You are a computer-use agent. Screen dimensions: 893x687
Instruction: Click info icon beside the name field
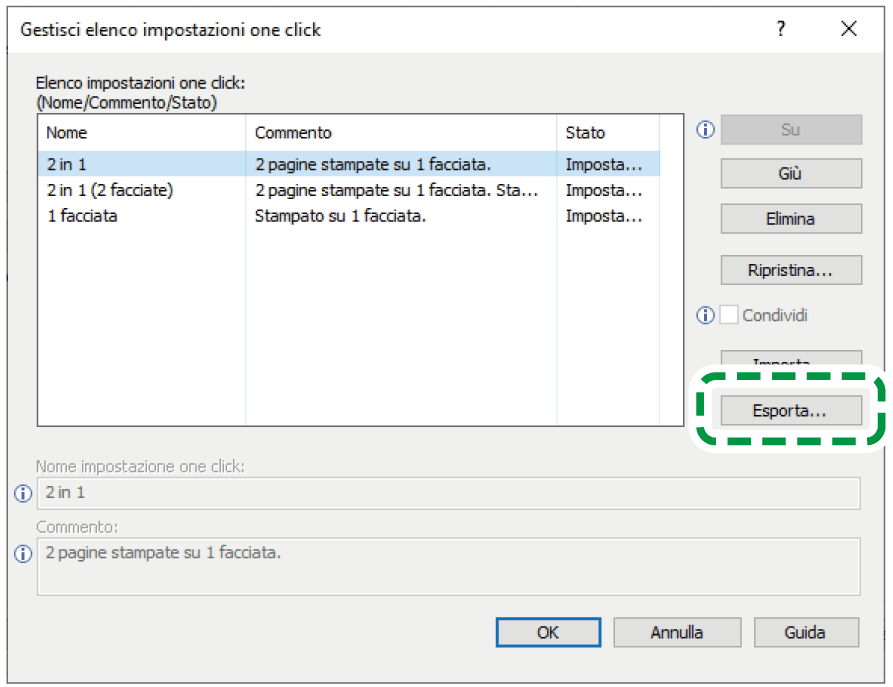click(23, 493)
